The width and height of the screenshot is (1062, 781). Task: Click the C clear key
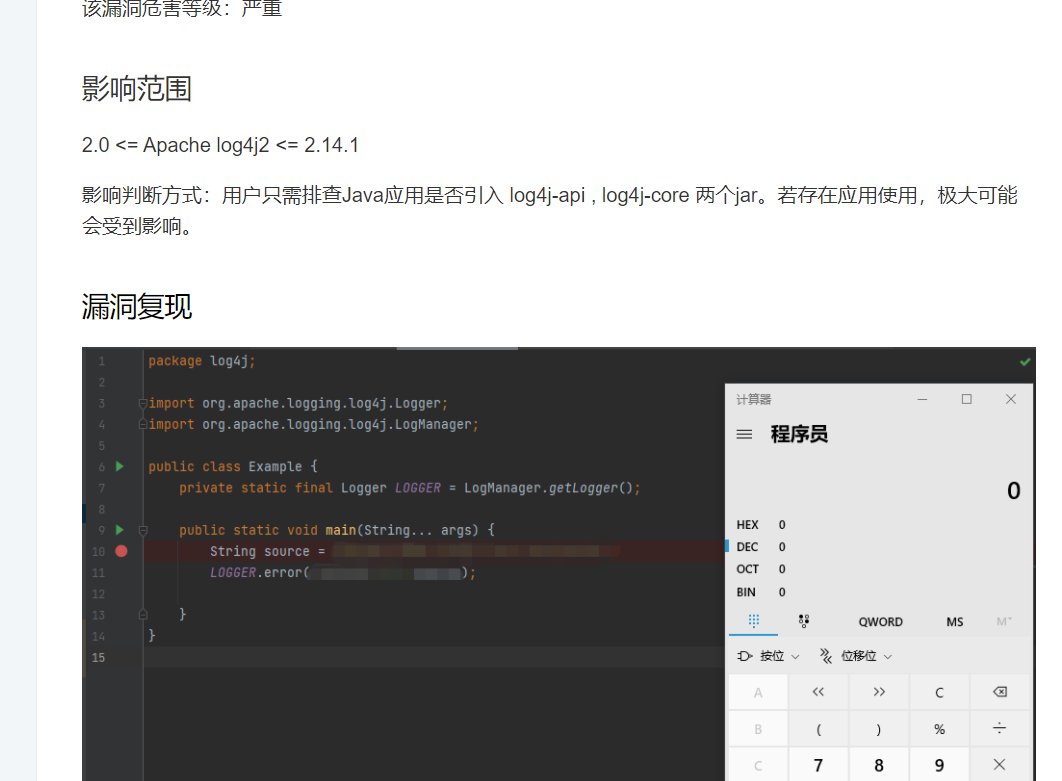tap(939, 692)
